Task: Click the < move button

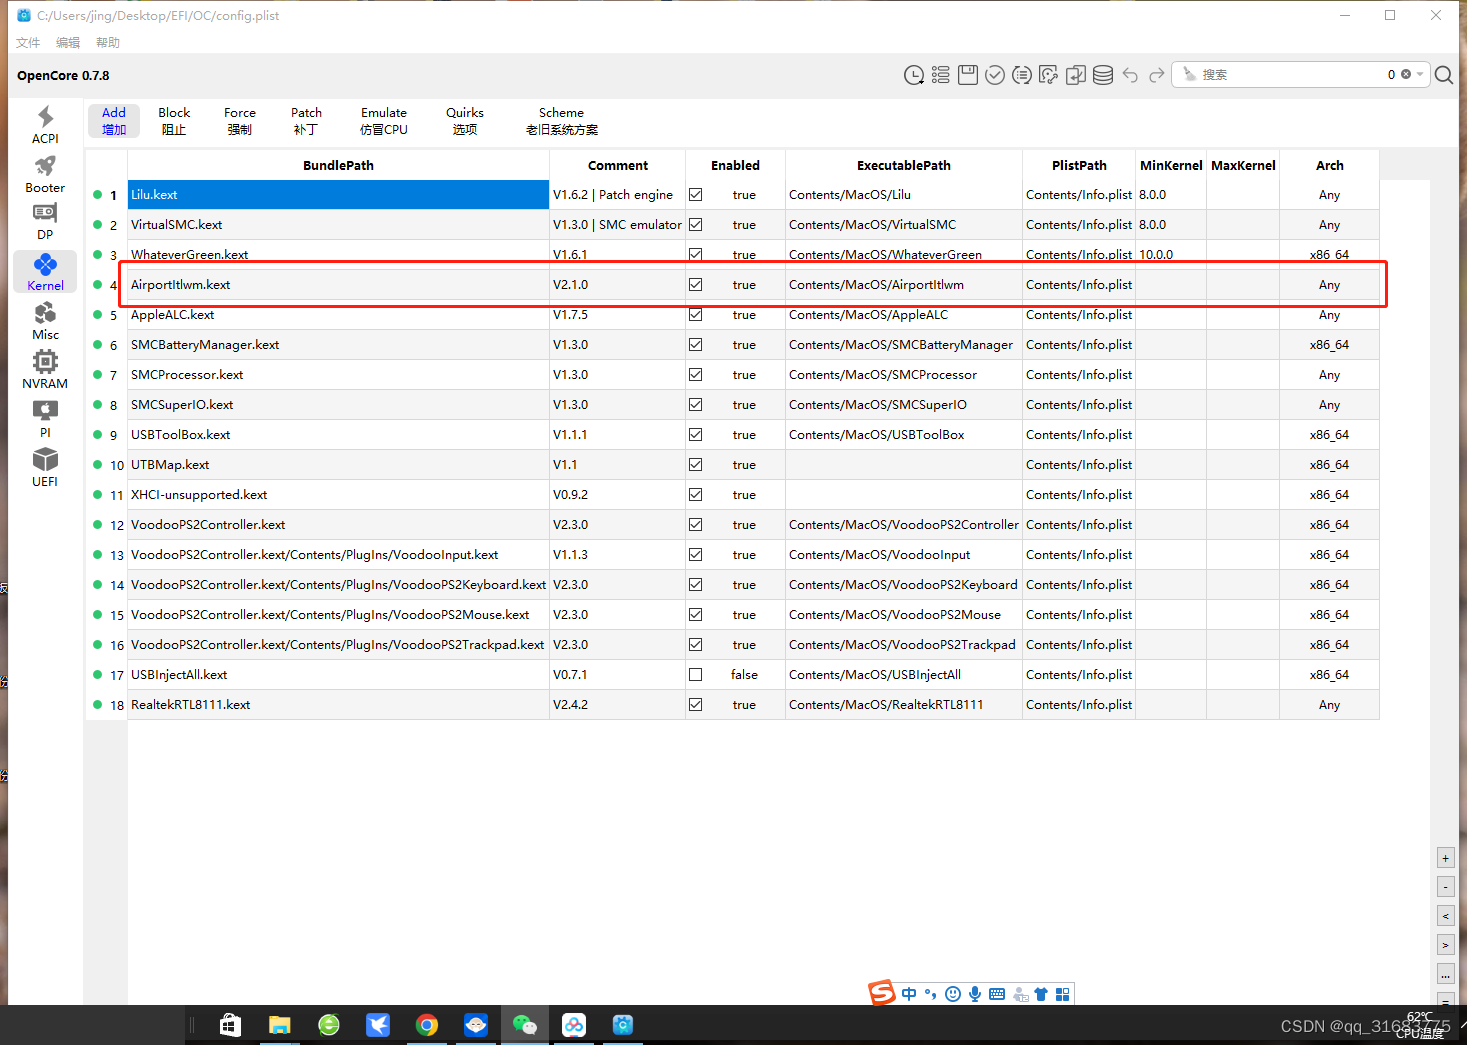Action: click(x=1445, y=915)
